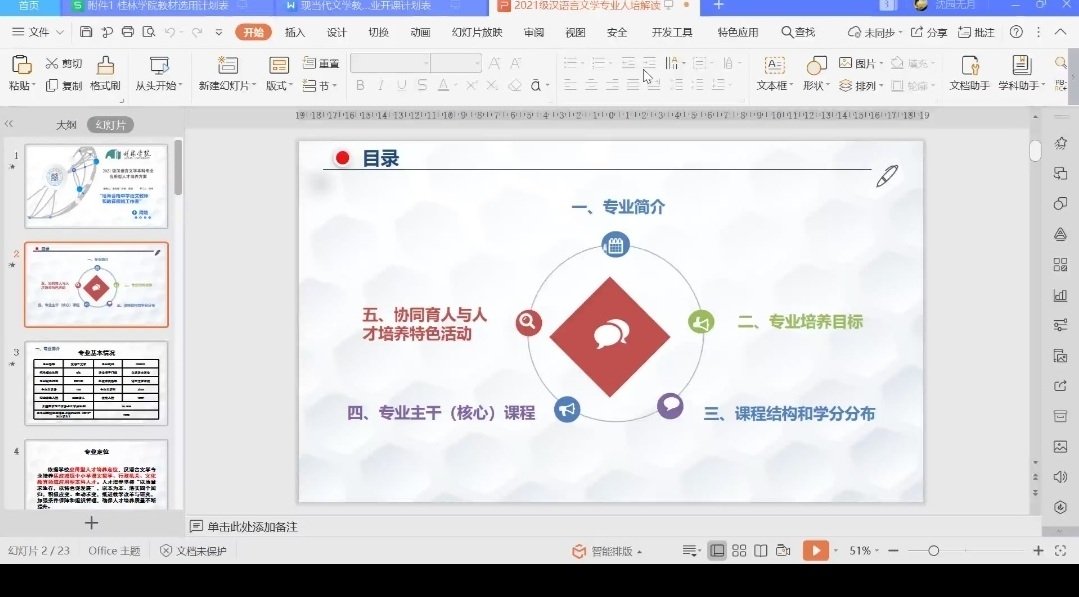Click the help question mark icon
This screenshot has width=1079, height=597.
(1017, 32)
